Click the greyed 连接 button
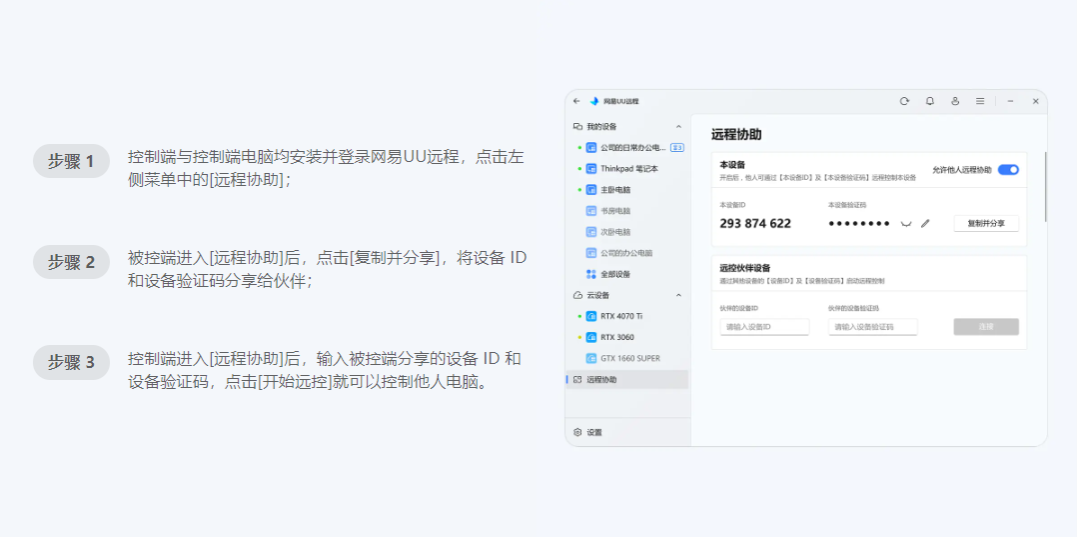 [x=986, y=326]
